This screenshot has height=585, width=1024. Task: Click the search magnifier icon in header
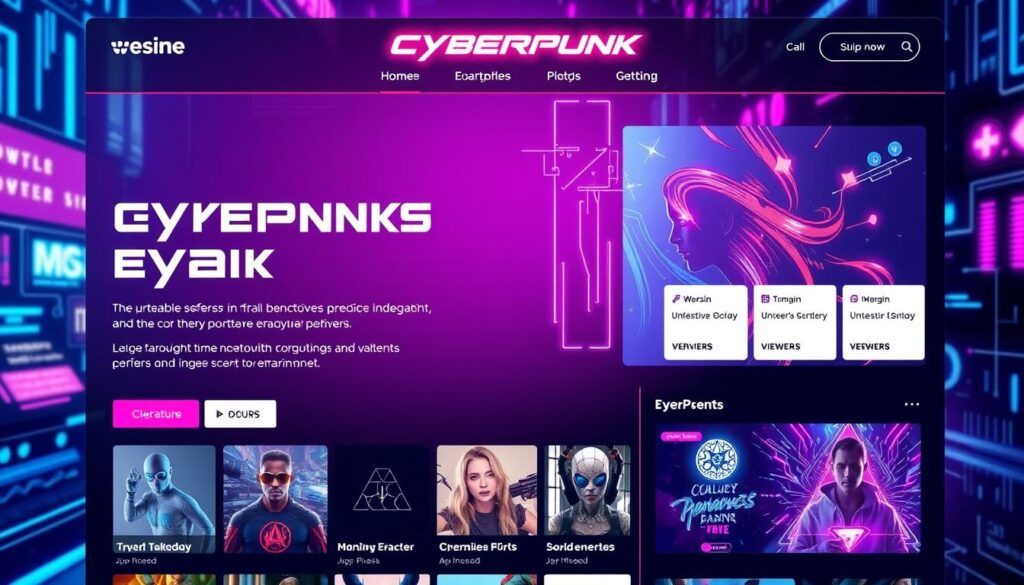coord(906,47)
